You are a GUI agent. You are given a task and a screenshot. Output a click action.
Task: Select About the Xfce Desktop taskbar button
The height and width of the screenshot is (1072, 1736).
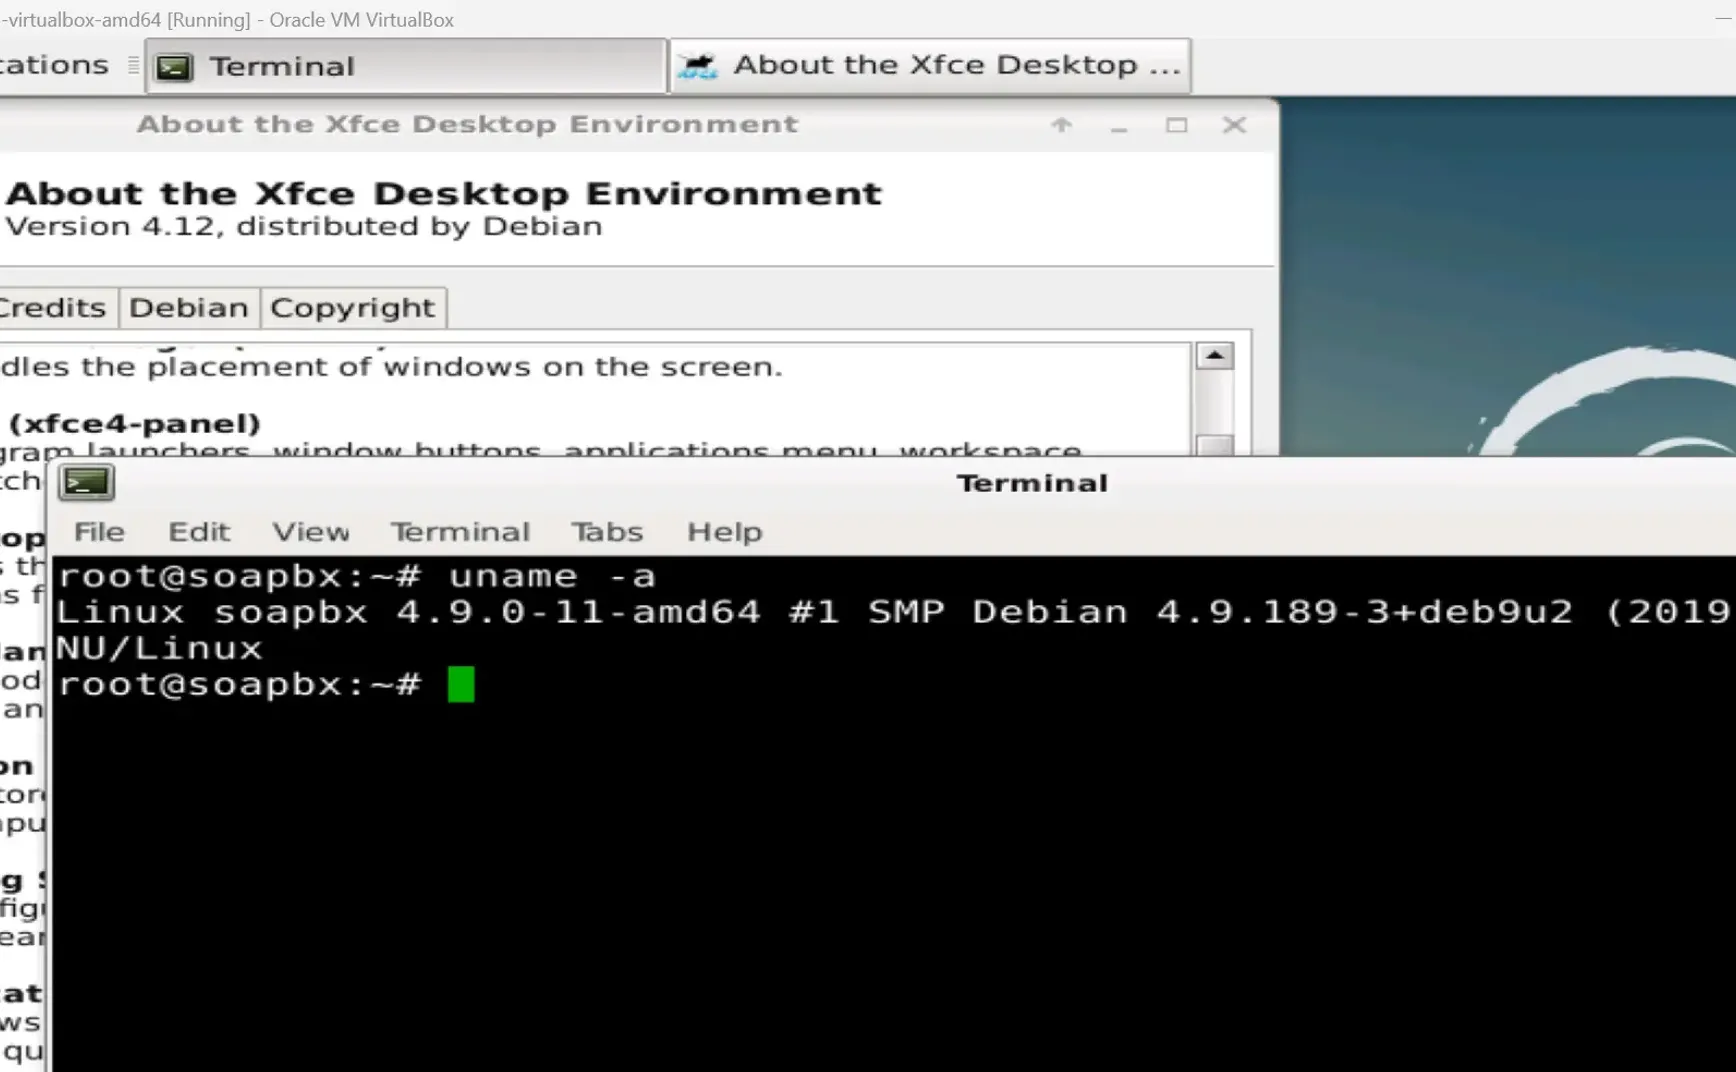point(930,66)
